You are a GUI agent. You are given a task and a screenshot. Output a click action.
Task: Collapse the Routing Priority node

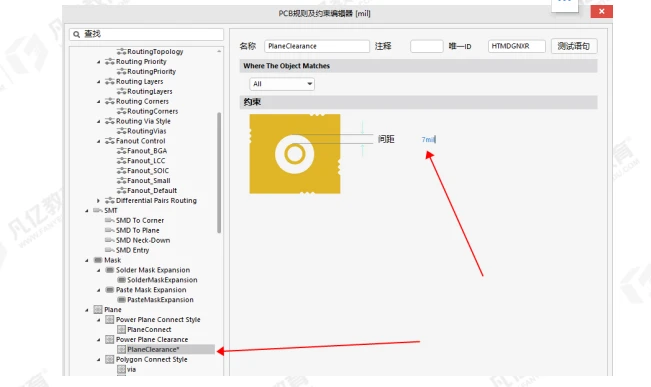[x=99, y=62]
